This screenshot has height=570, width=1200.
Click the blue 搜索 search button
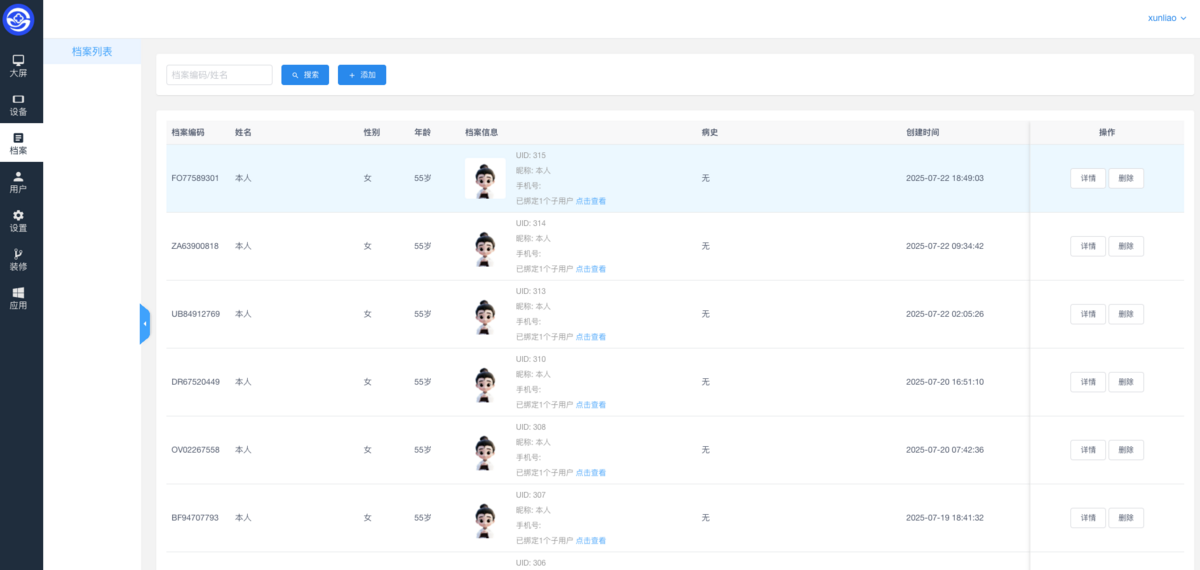click(305, 75)
